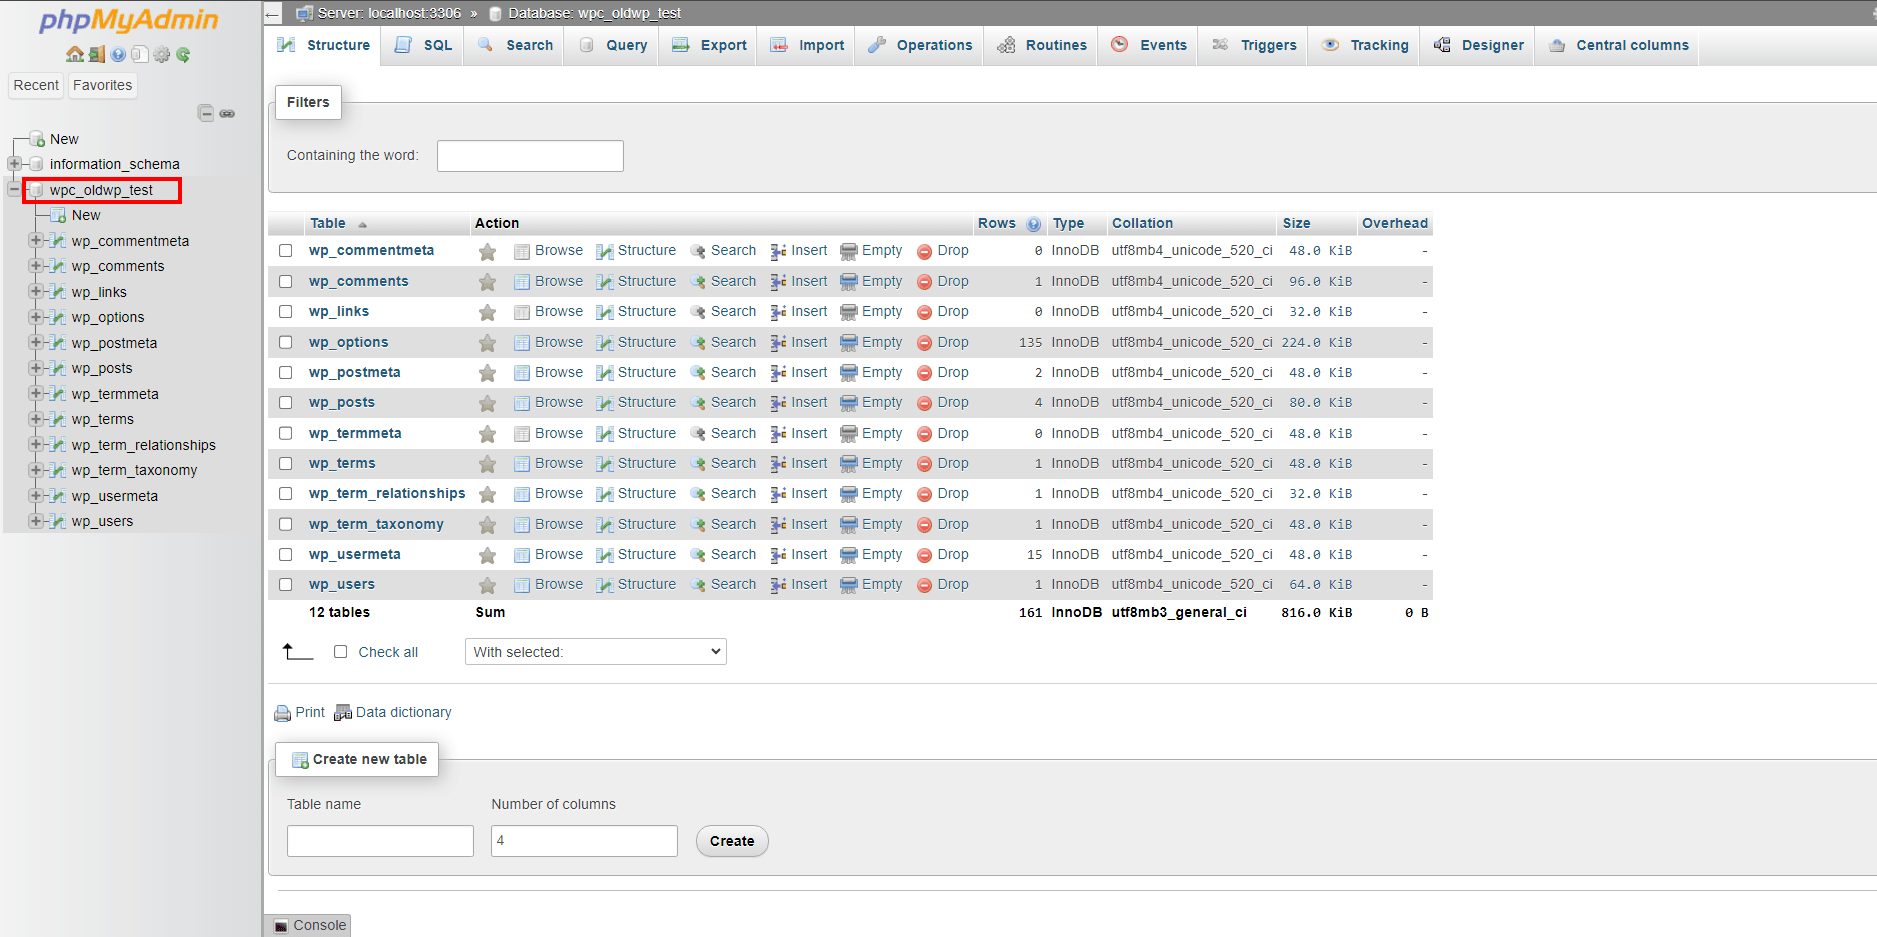1877x937 pixels.
Task: Click the Create table button
Action: [x=732, y=841]
